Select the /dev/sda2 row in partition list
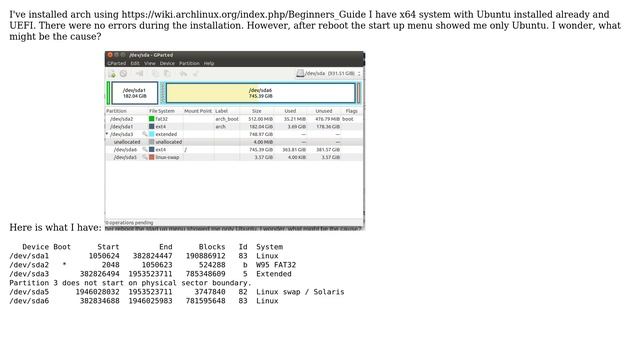The image size is (640, 360). pos(234,119)
